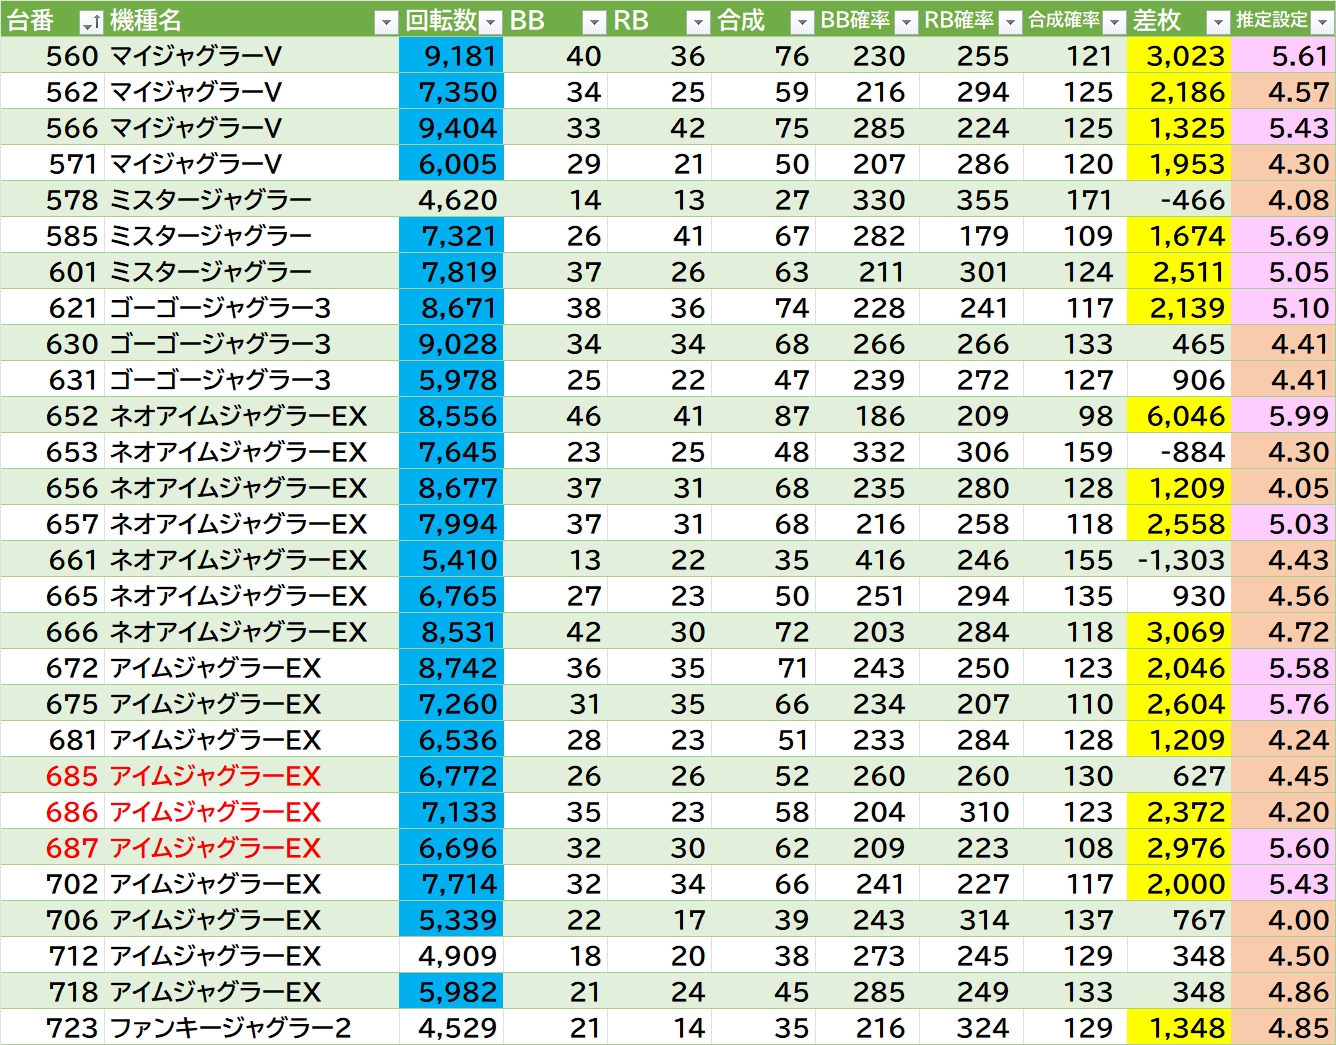Select the blue 9,404 回転数 cell
Screen dimensions: 1336x1045
point(451,128)
